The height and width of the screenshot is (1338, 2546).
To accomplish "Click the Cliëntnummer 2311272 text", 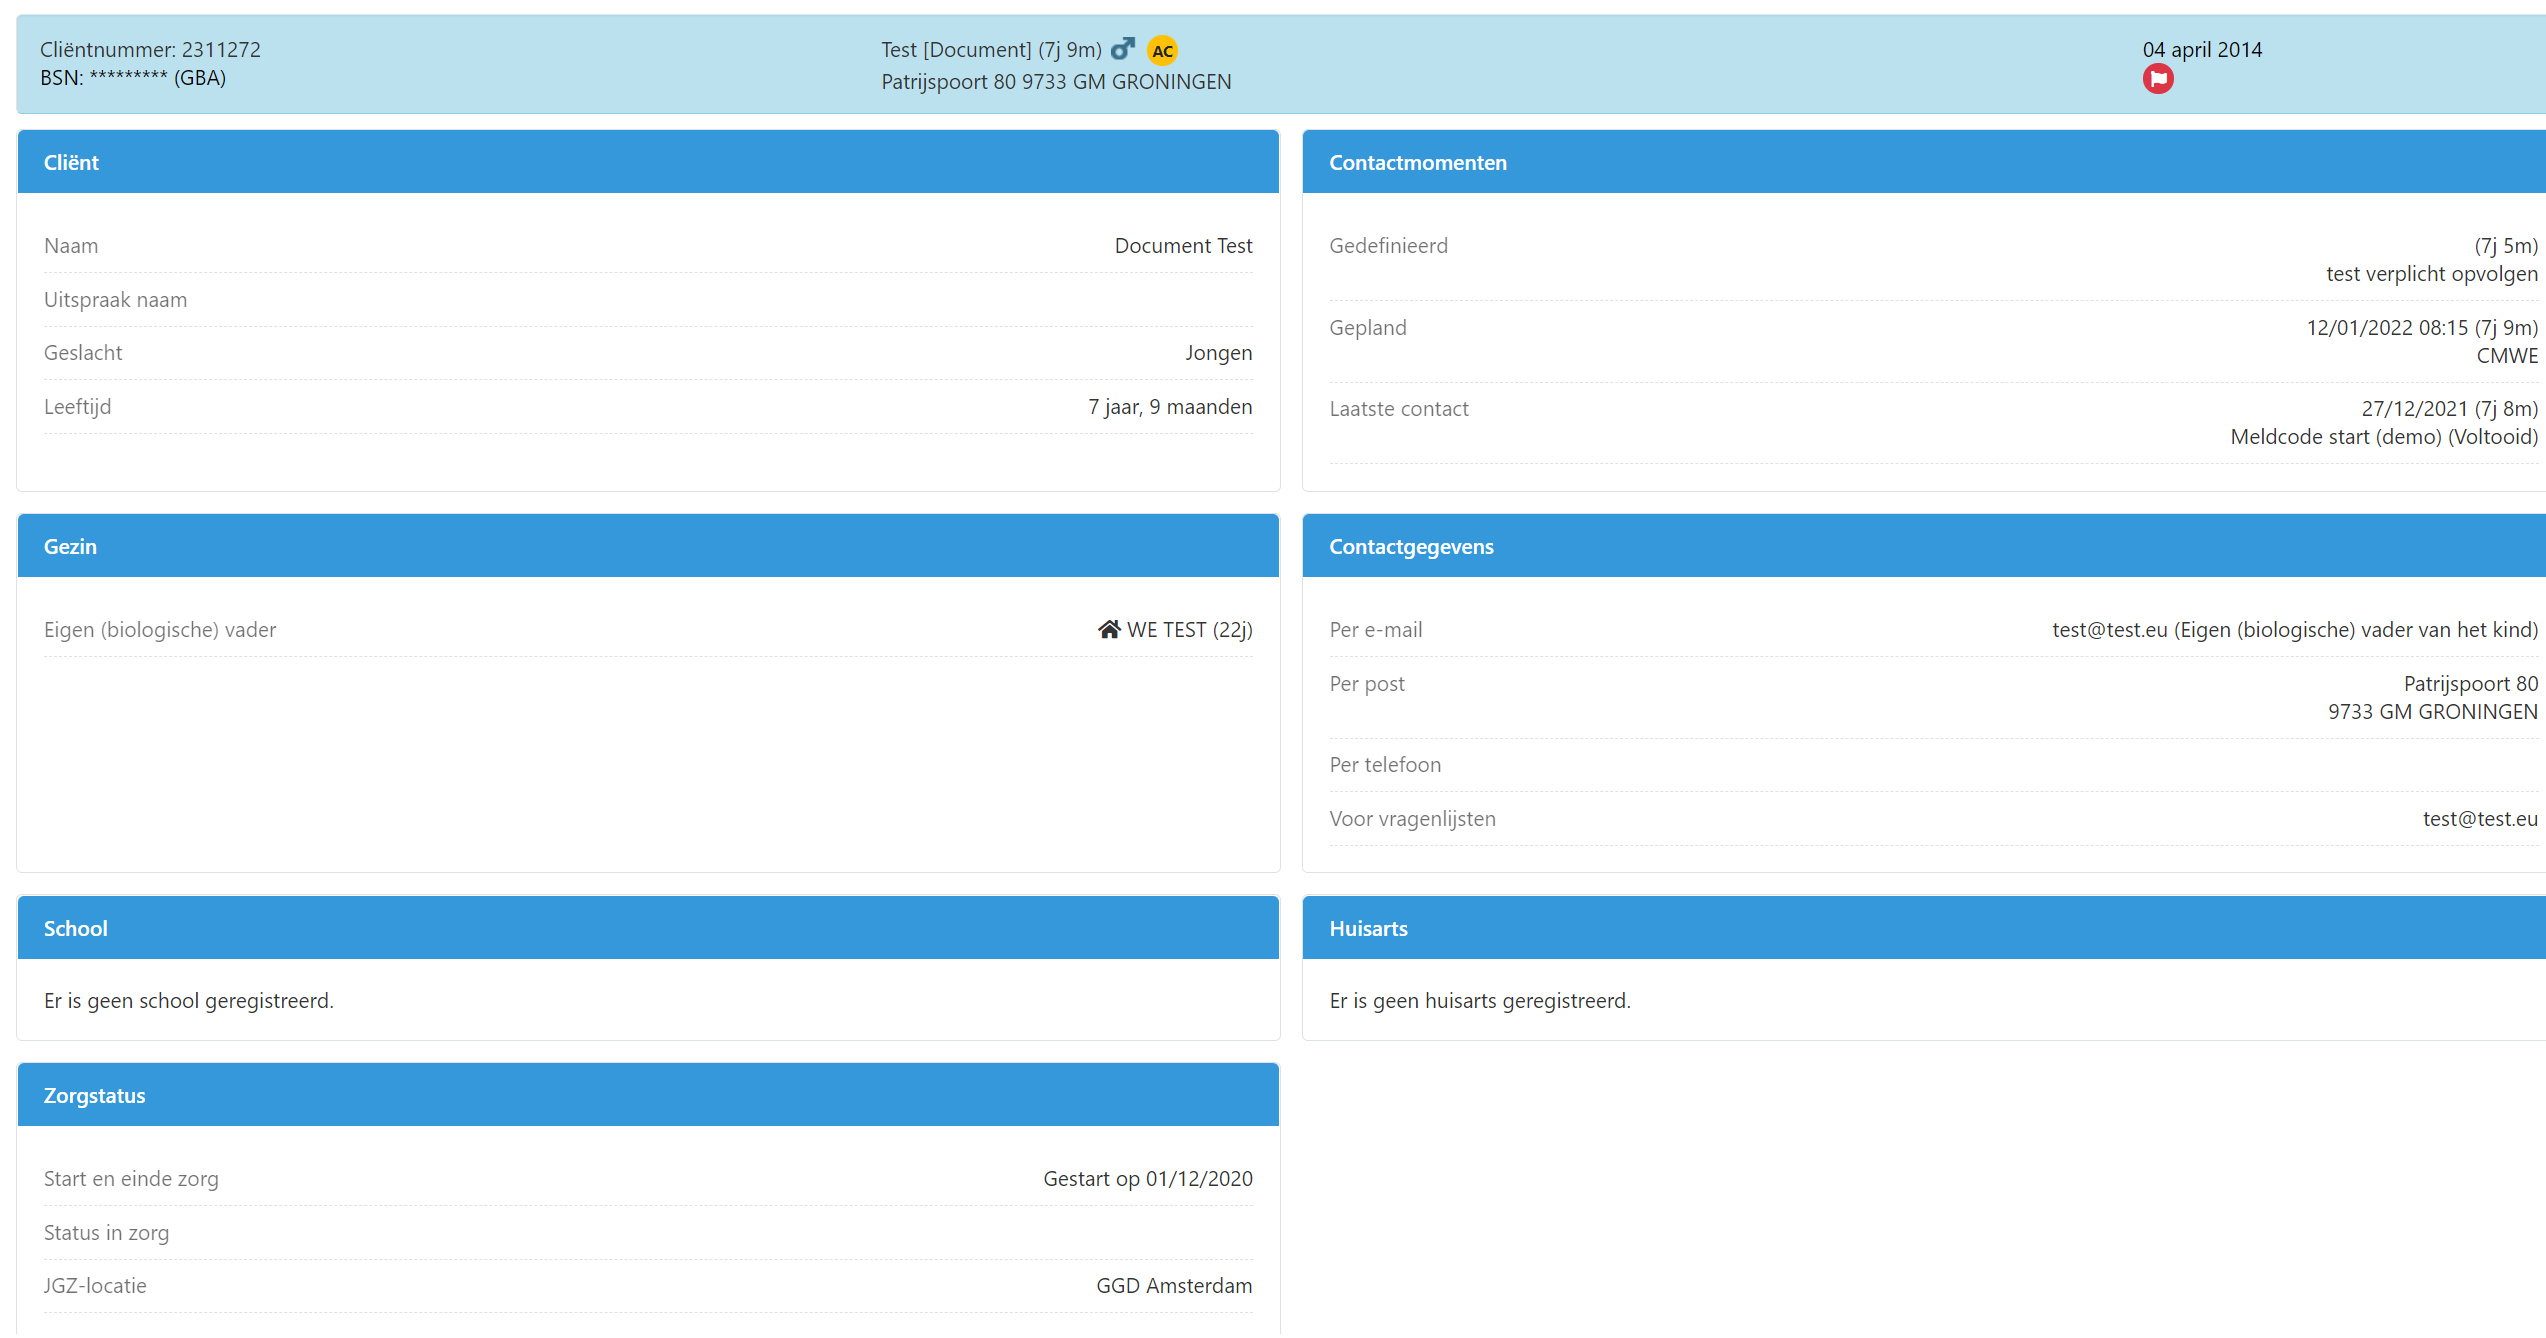I will pos(150,50).
